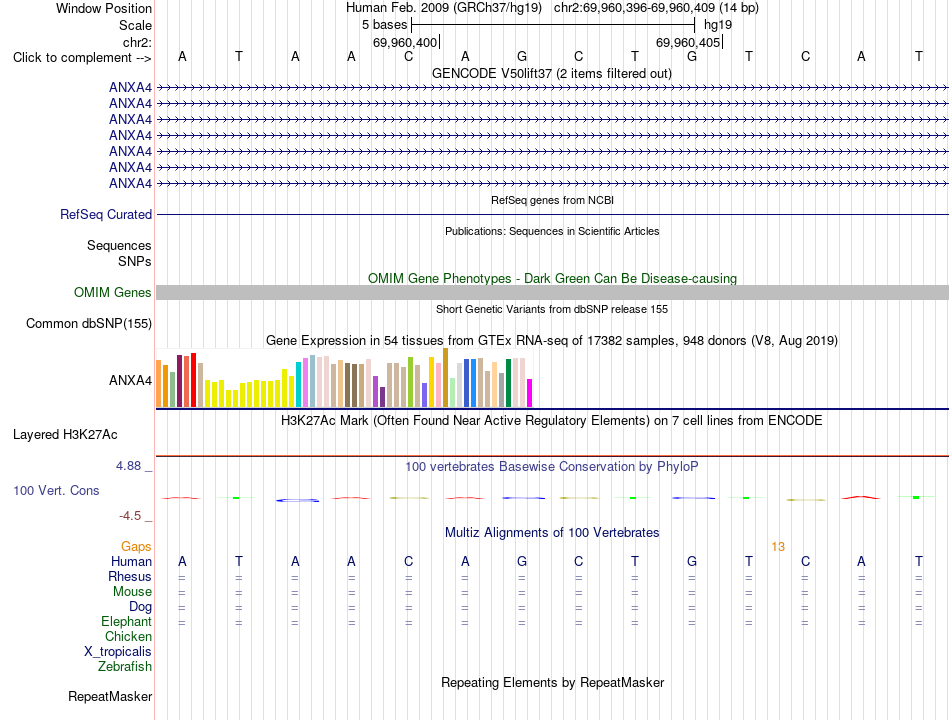The height and width of the screenshot is (720, 950).
Task: Click the magenta last bar in GTEx chart
Action: tap(530, 393)
